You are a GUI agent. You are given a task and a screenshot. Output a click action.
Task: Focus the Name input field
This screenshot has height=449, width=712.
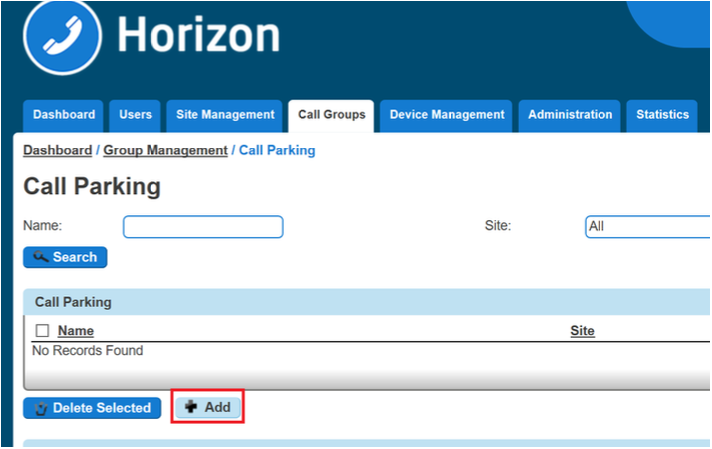[203, 227]
